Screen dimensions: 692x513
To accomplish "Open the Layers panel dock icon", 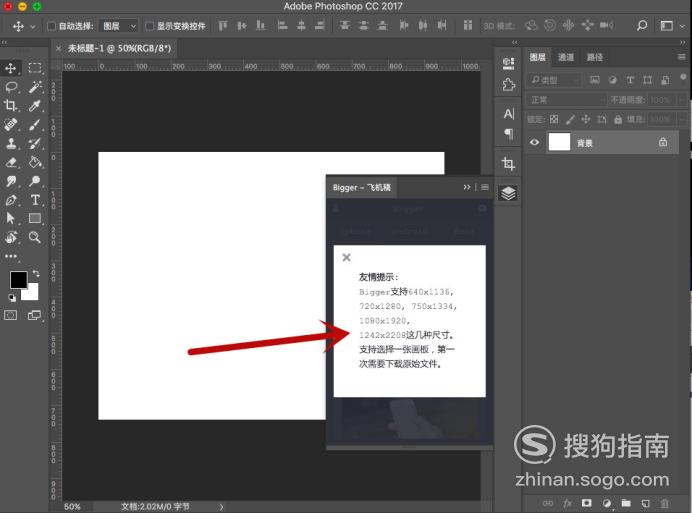I will (508, 193).
